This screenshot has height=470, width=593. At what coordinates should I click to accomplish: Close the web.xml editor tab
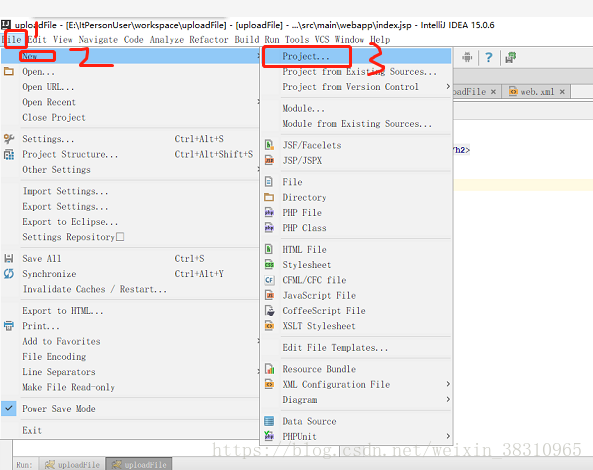click(x=562, y=92)
